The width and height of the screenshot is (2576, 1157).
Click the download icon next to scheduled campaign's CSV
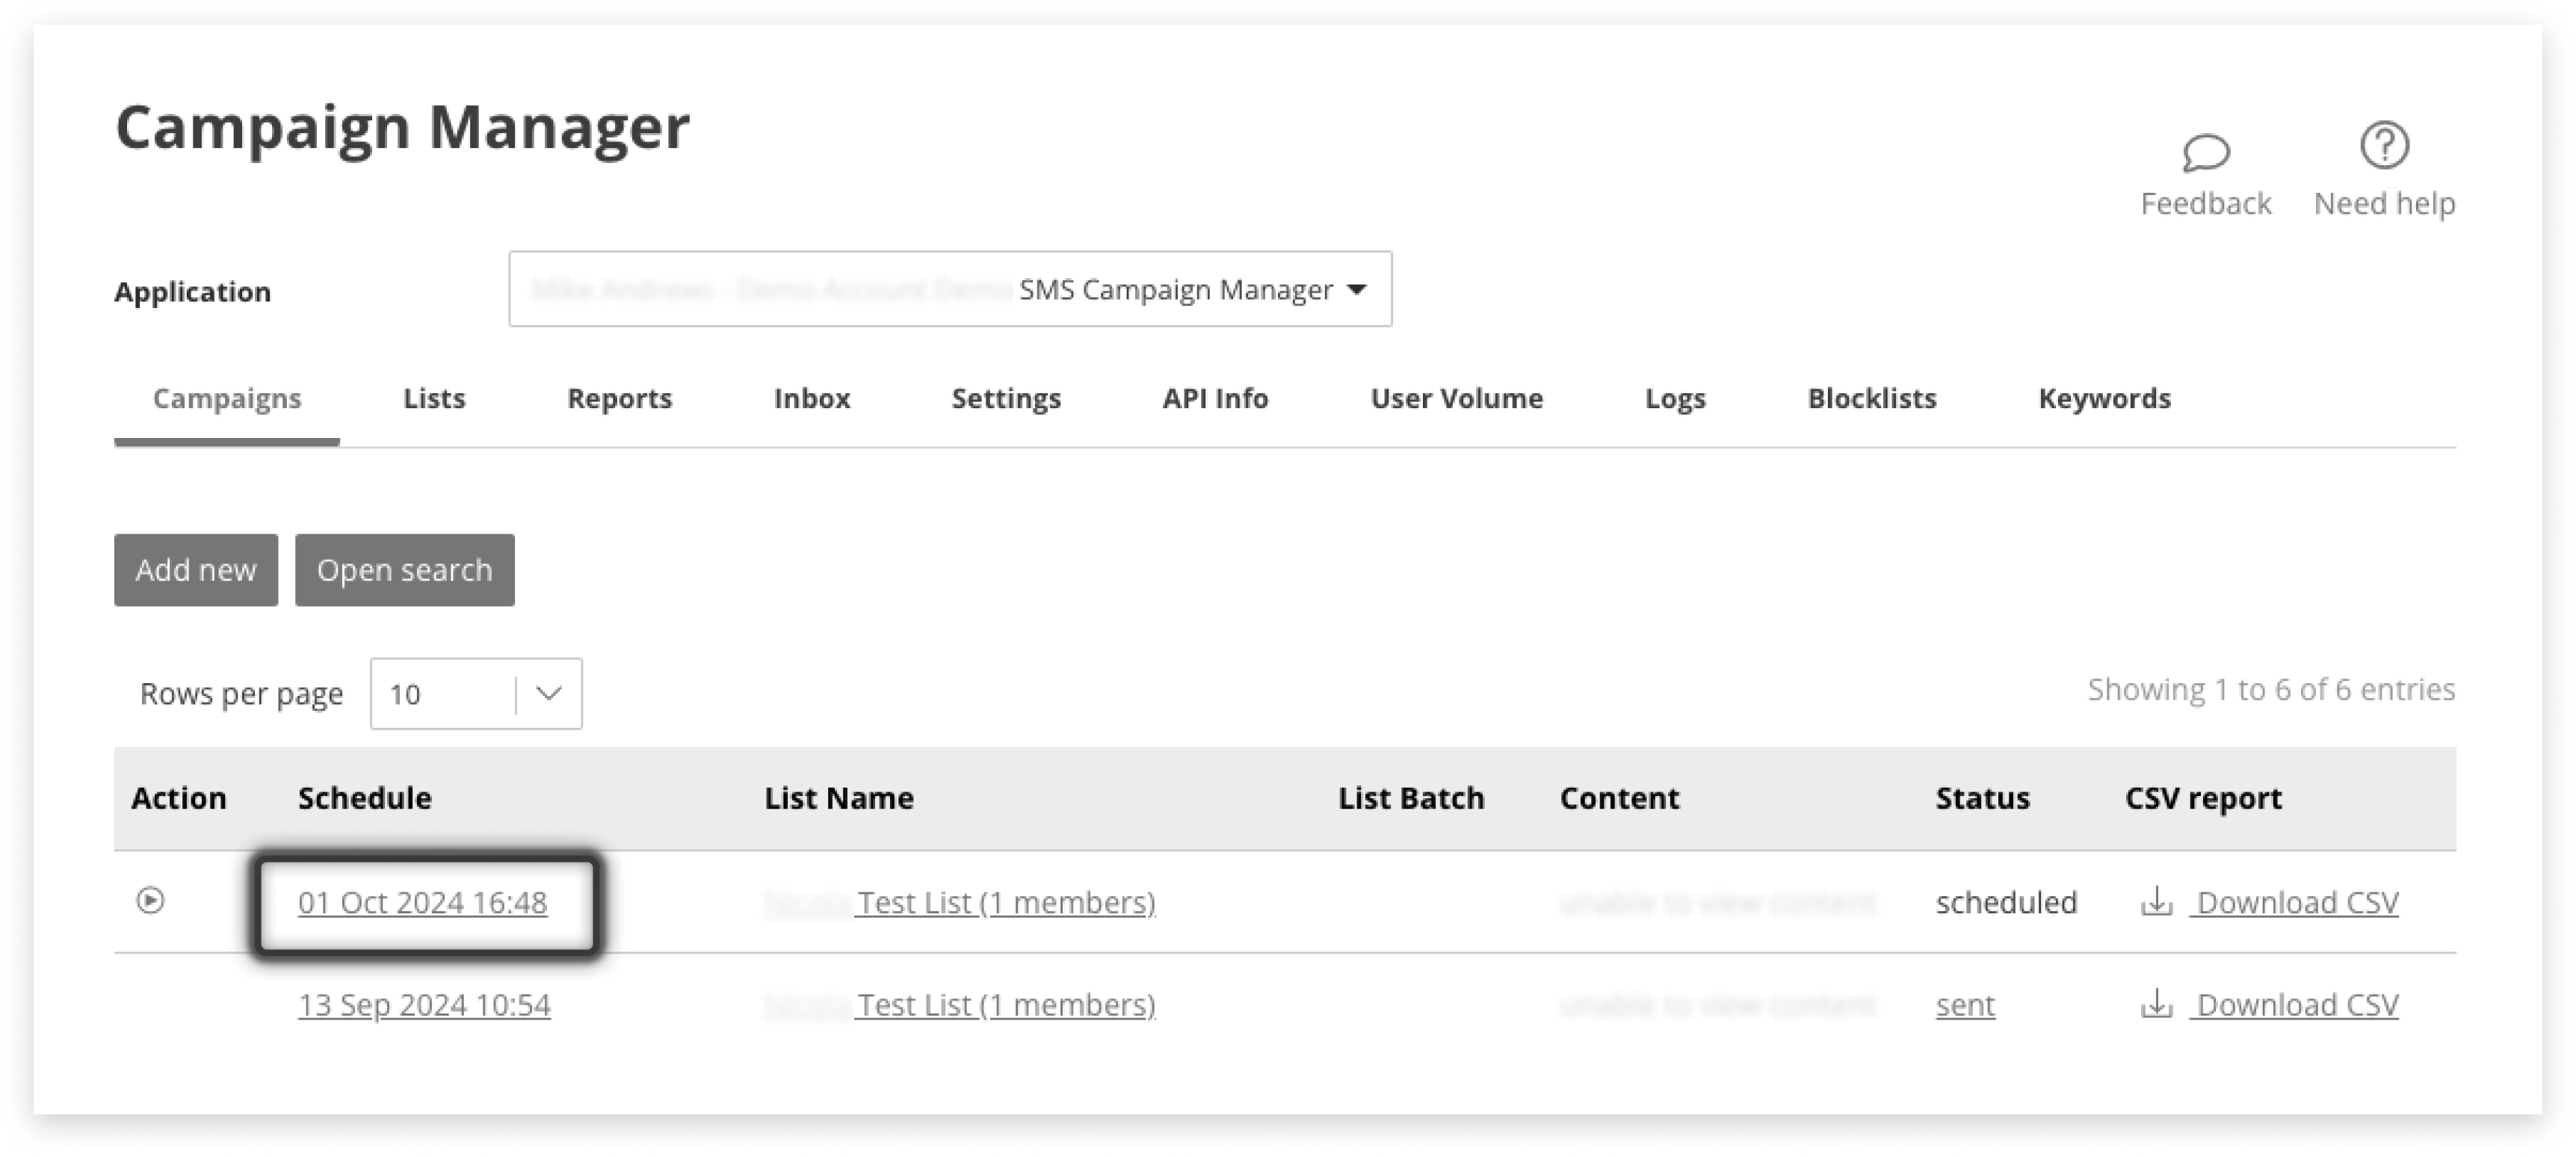[2157, 902]
